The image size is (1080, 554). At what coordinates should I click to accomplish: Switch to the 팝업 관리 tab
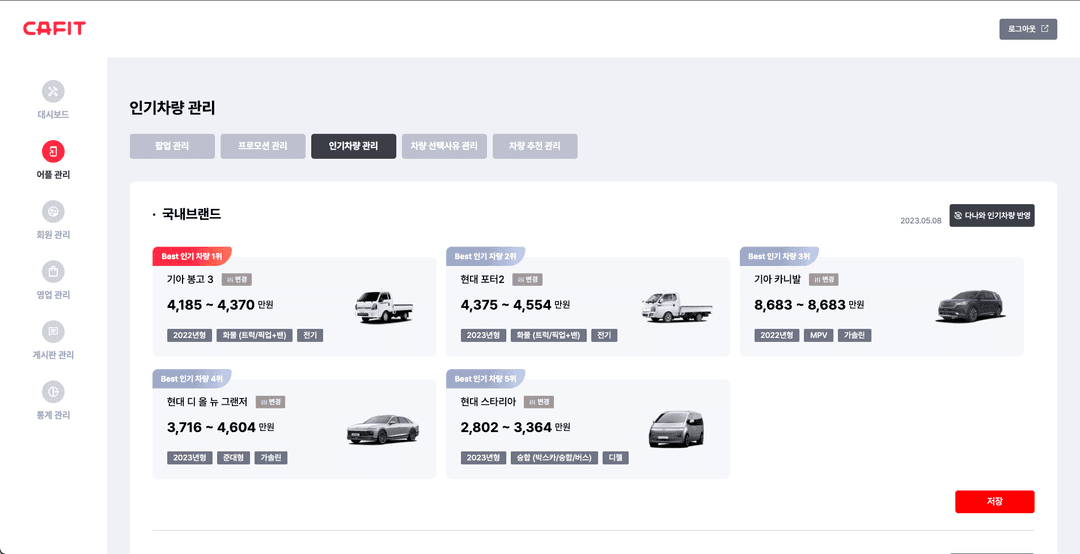pyautogui.click(x=172, y=146)
